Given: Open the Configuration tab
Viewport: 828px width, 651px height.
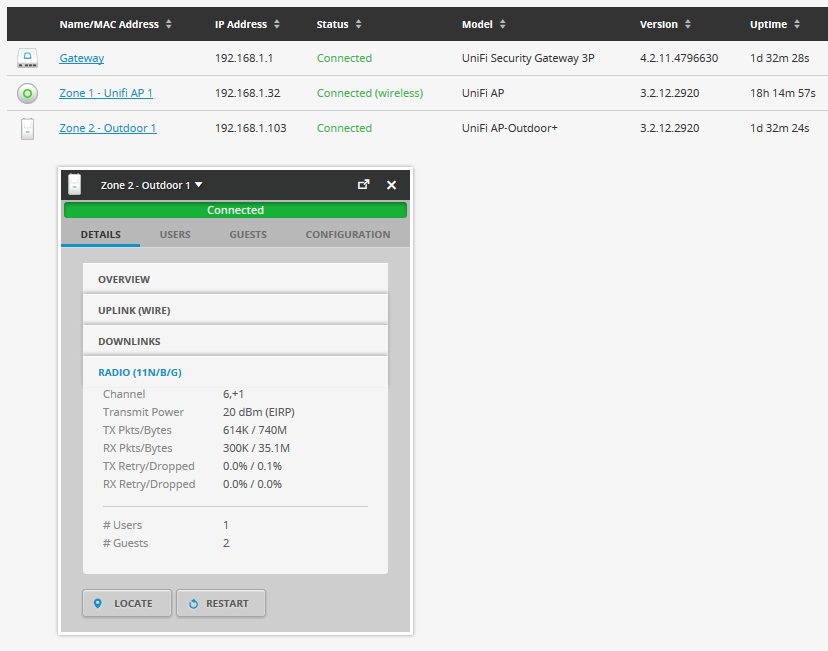Looking at the screenshot, I should click(347, 235).
